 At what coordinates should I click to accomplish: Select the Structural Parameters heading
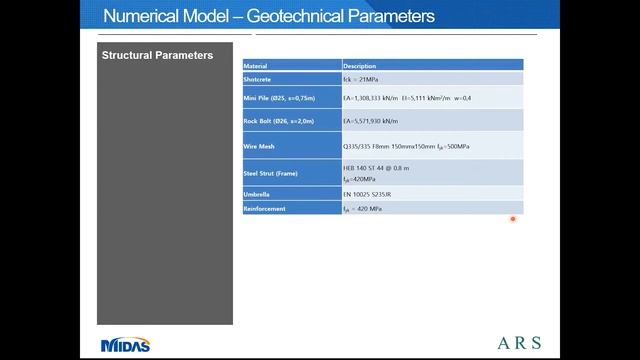tap(157, 55)
